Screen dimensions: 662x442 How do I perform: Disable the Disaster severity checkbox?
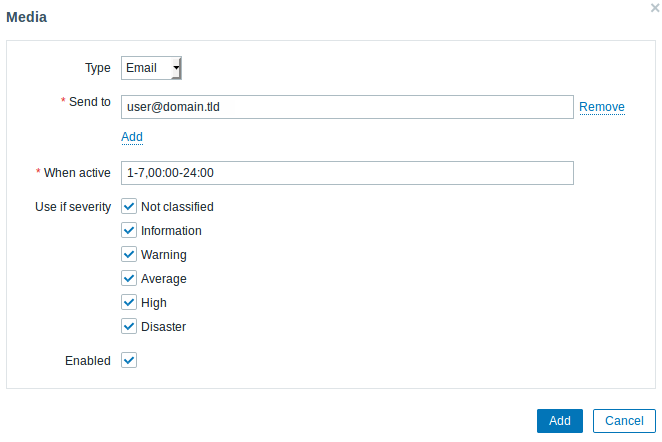pyautogui.click(x=129, y=326)
